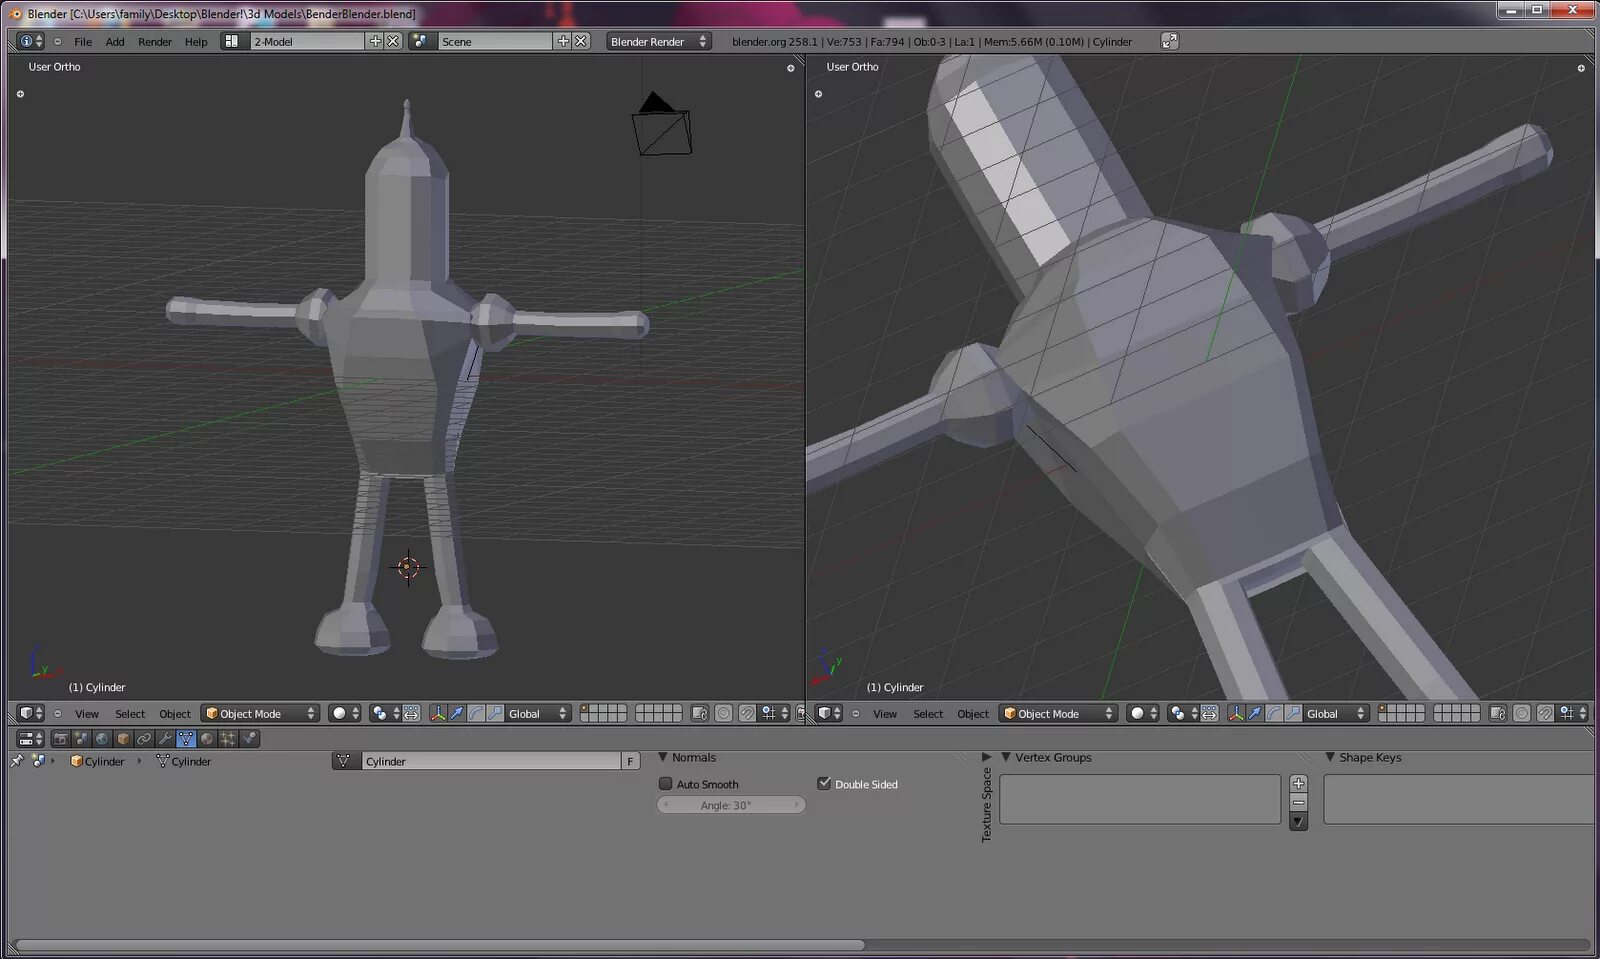The image size is (1600, 959).
Task: Open the Render menu
Action: 155,42
